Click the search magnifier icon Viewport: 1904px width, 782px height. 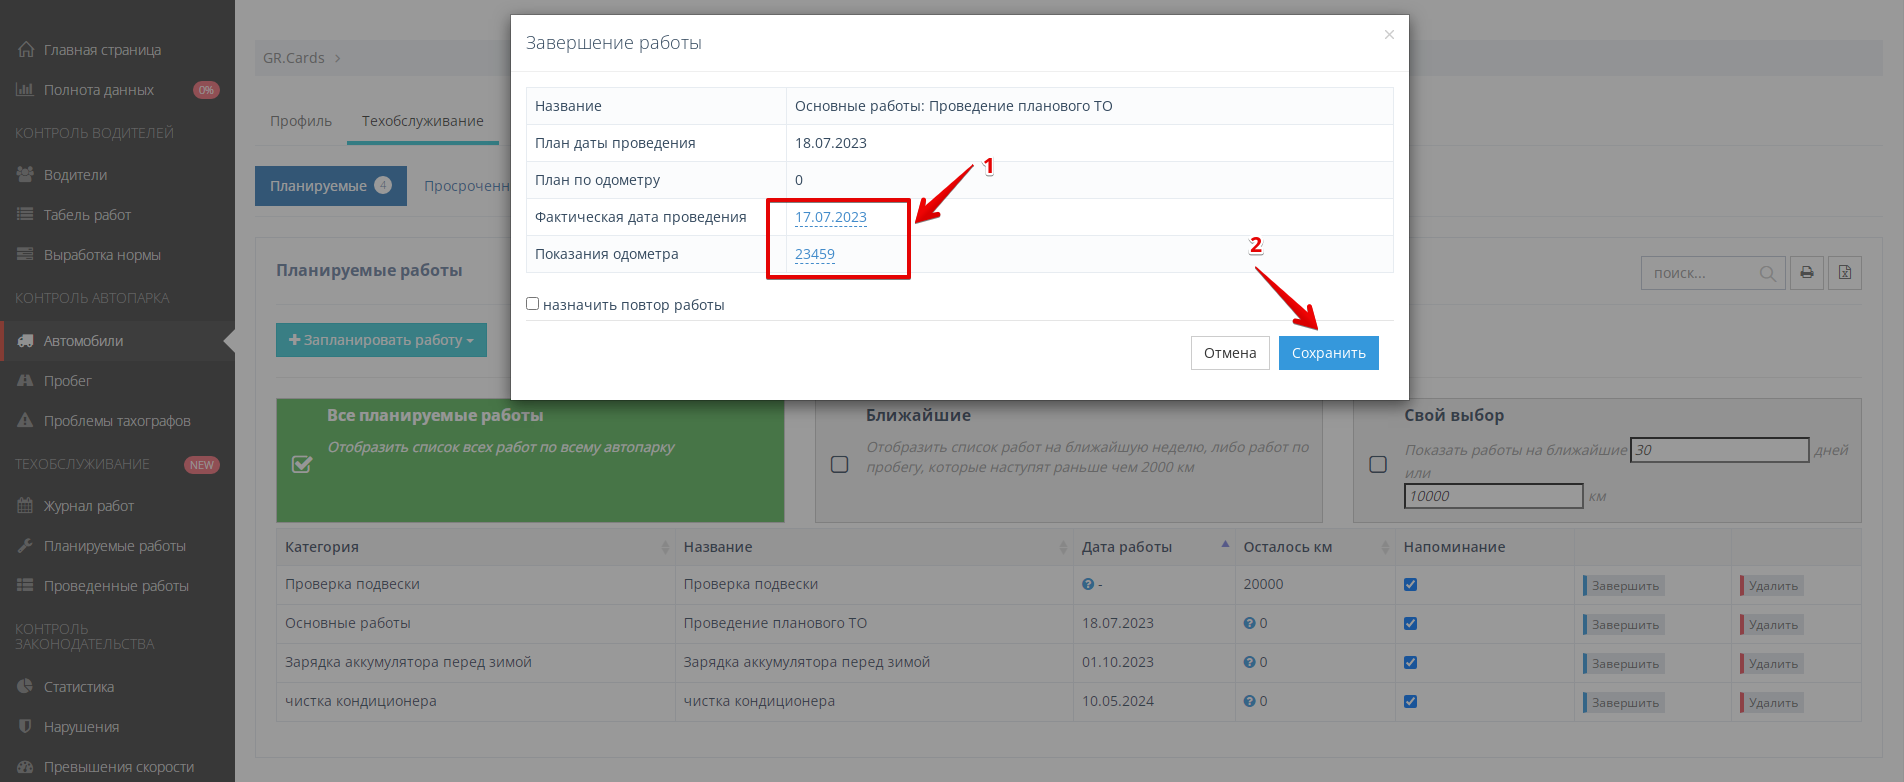(x=1767, y=273)
